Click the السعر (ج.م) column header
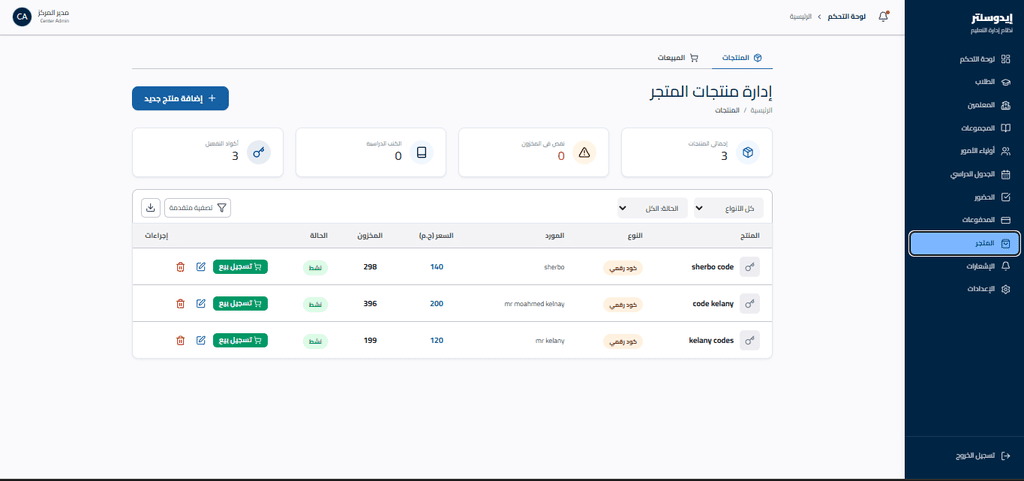The height and width of the screenshot is (481, 1024). click(435, 236)
